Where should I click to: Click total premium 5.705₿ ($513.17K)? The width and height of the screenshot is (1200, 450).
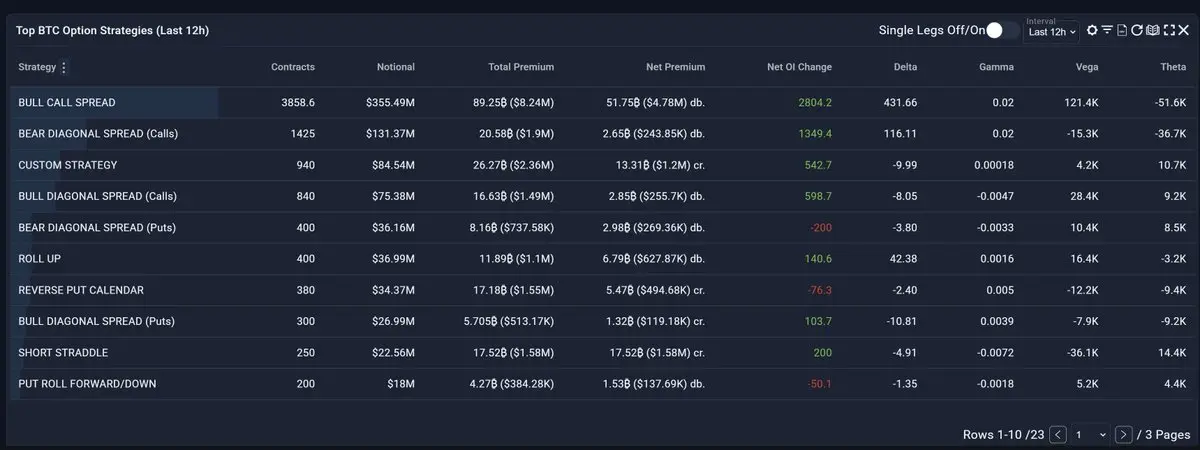507,322
